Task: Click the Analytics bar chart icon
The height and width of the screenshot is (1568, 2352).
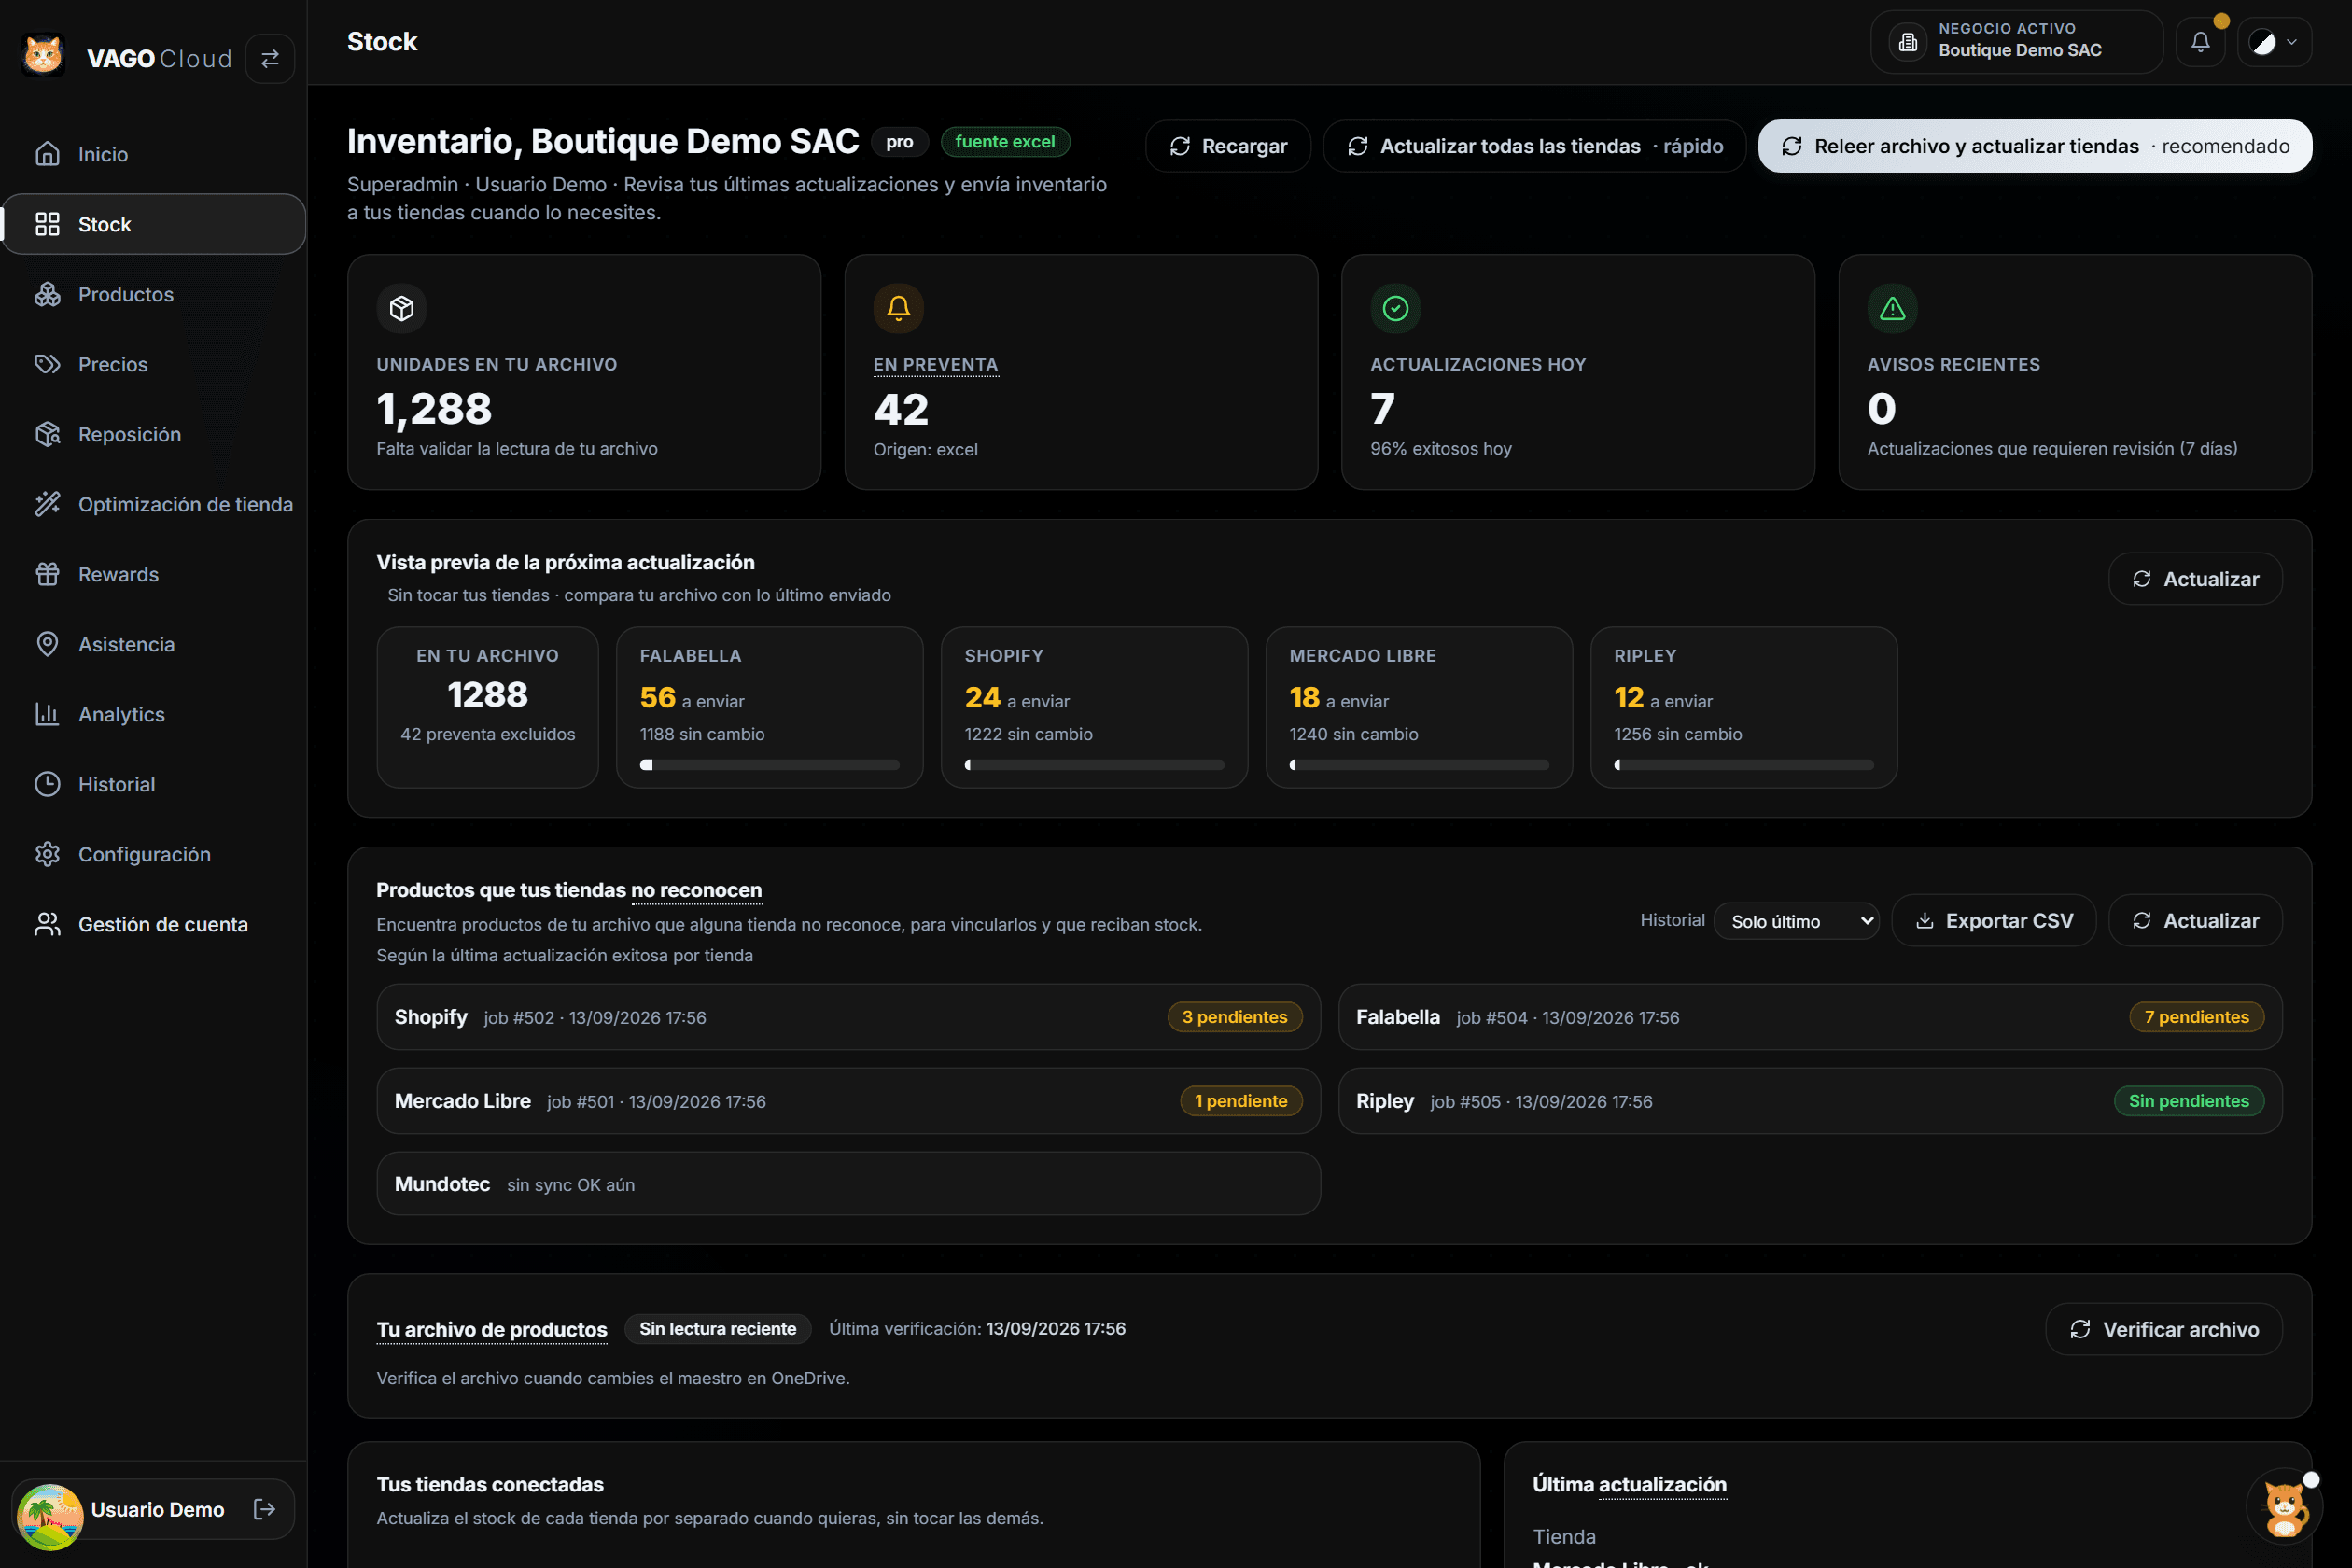Action: click(x=47, y=714)
